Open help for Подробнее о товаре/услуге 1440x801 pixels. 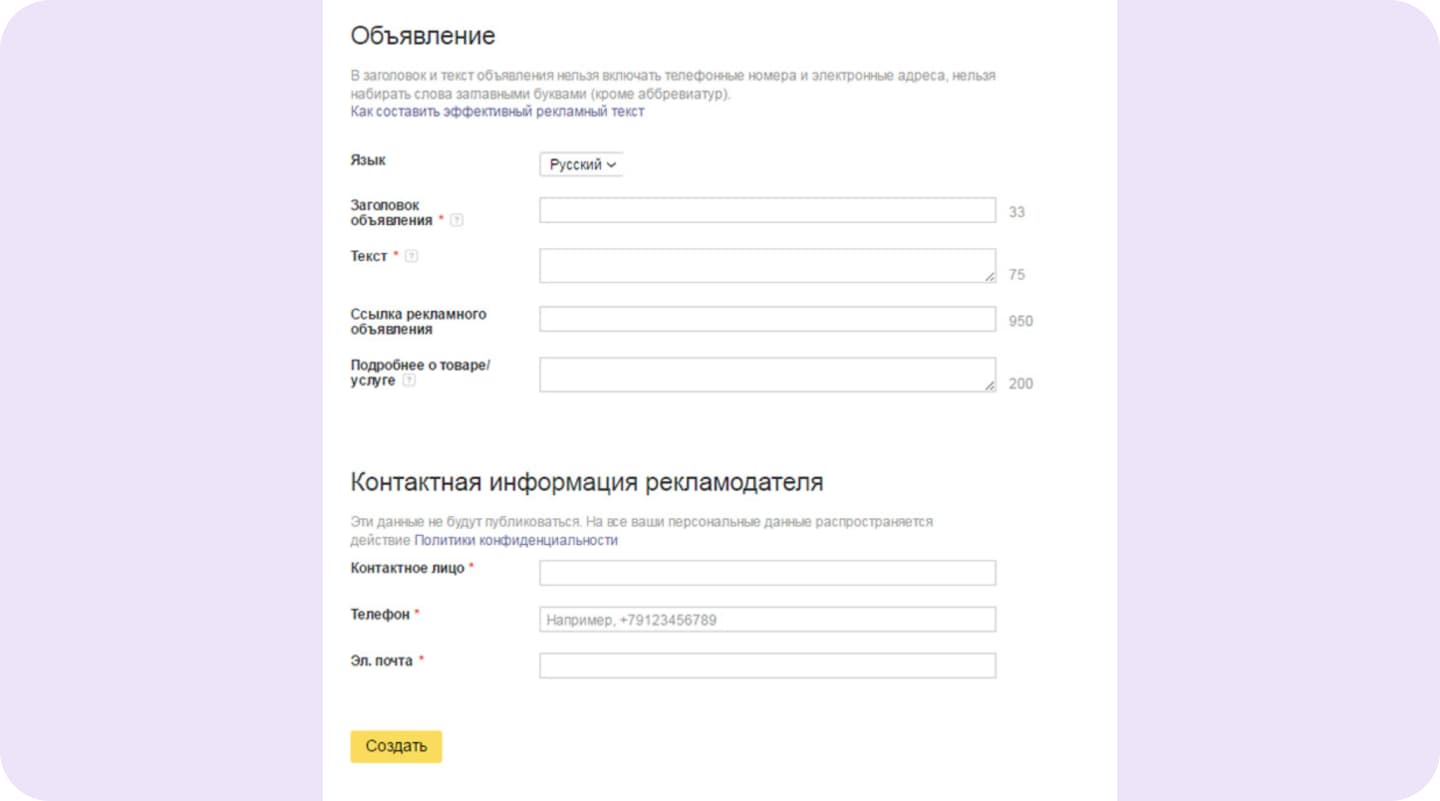pos(408,380)
